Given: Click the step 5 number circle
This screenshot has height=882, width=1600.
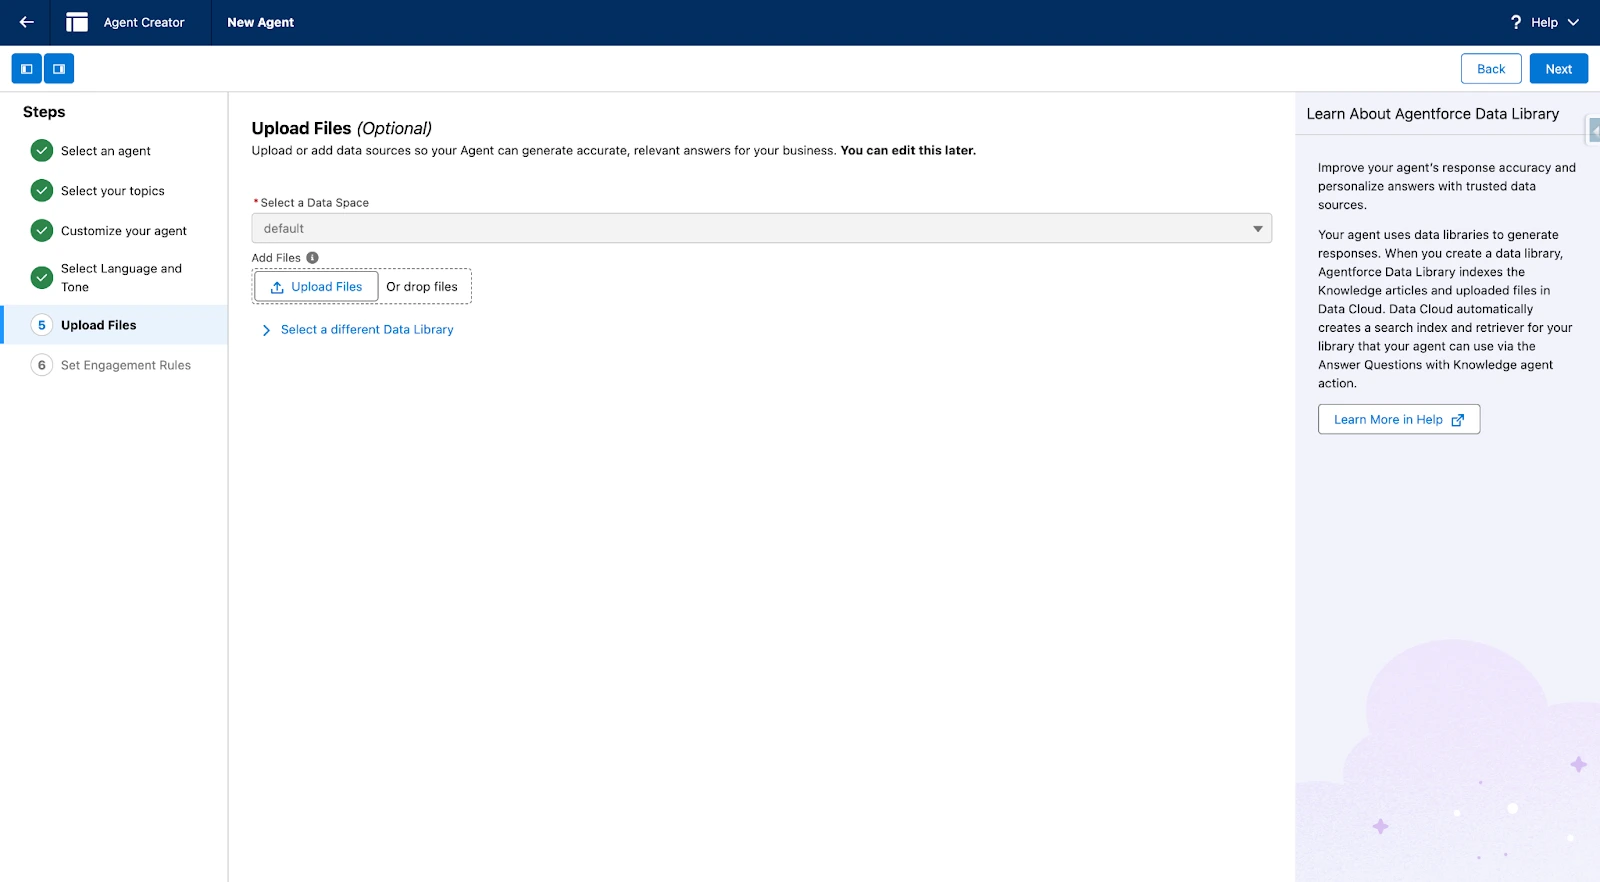Looking at the screenshot, I should (x=42, y=325).
